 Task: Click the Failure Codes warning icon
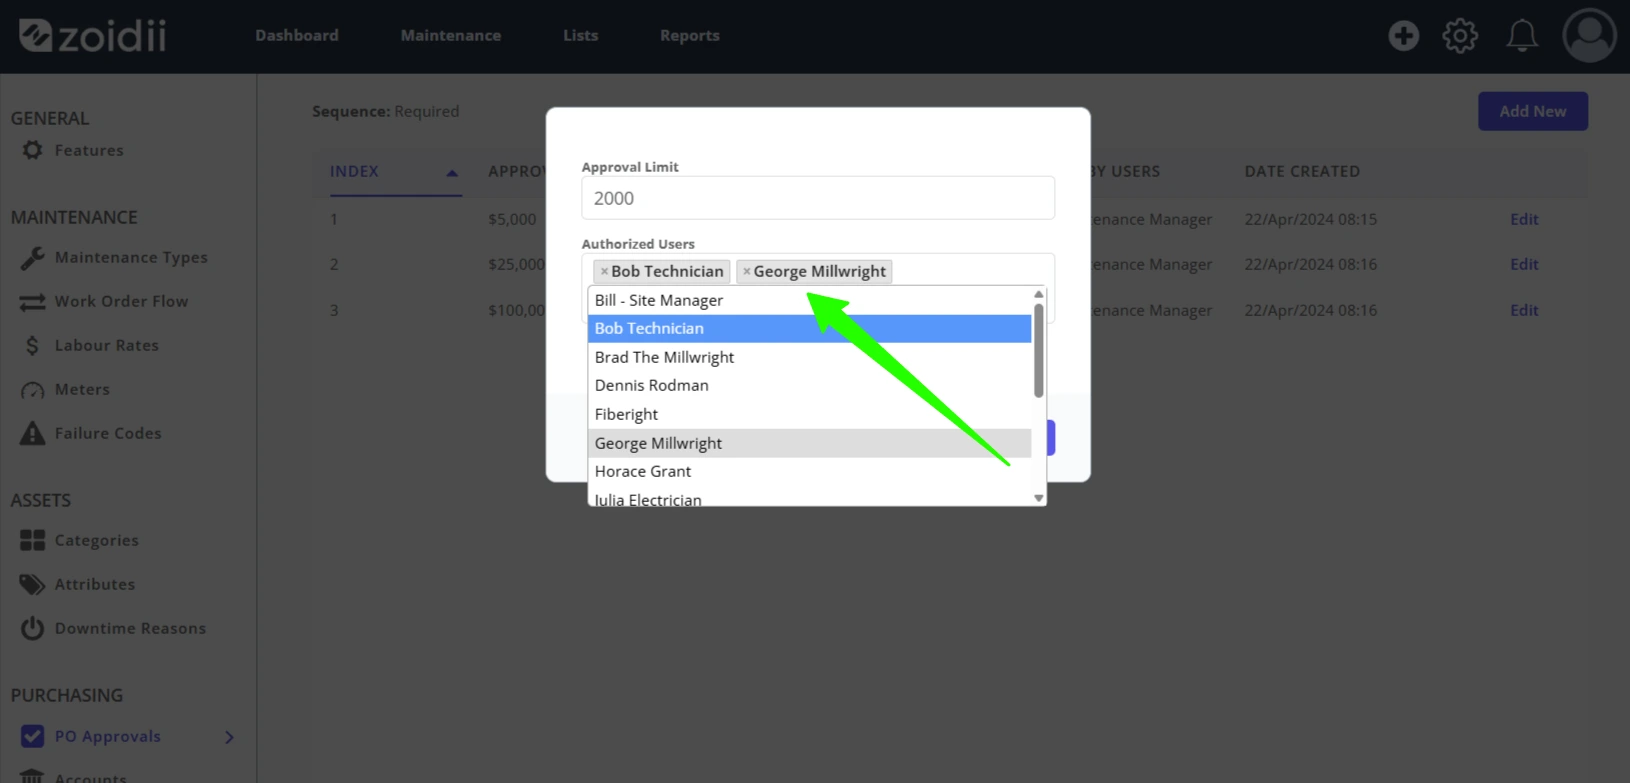(x=32, y=433)
